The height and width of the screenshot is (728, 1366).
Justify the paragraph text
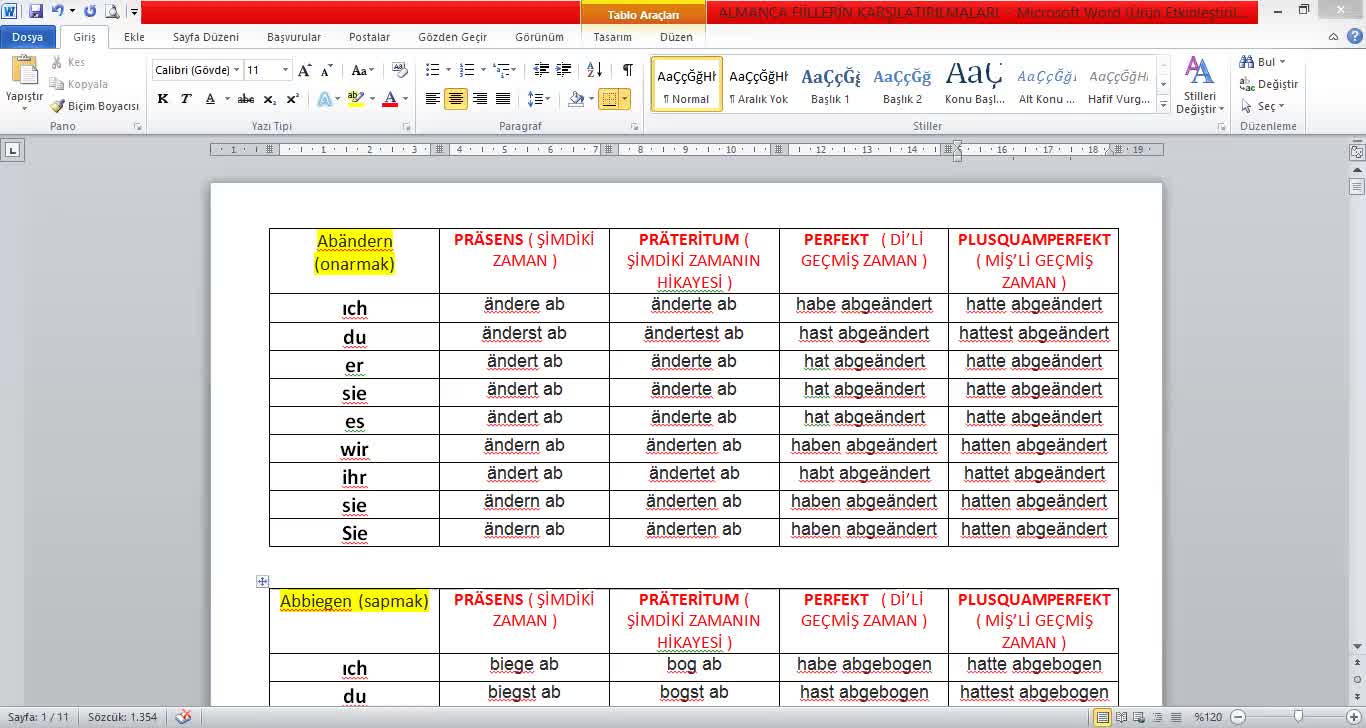[x=503, y=99]
